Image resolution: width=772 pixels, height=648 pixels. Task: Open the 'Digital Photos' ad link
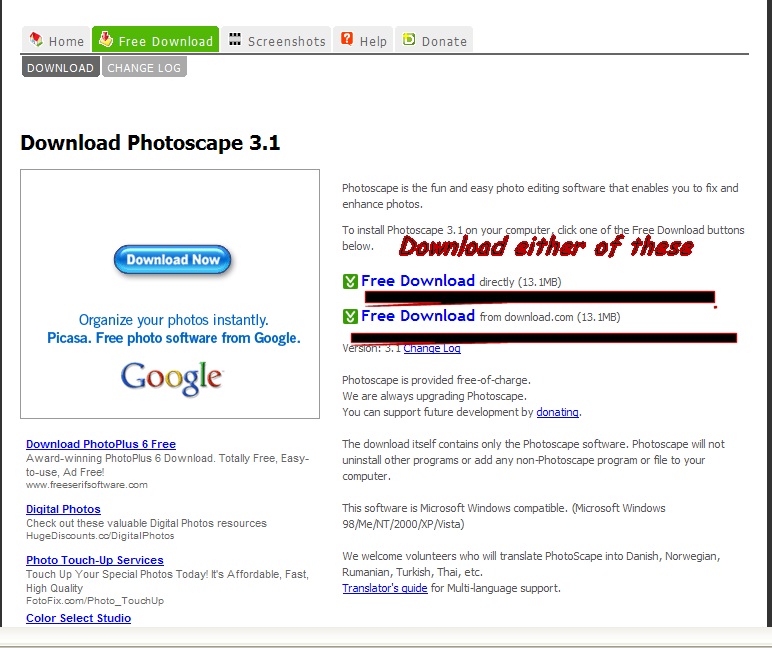pos(63,509)
